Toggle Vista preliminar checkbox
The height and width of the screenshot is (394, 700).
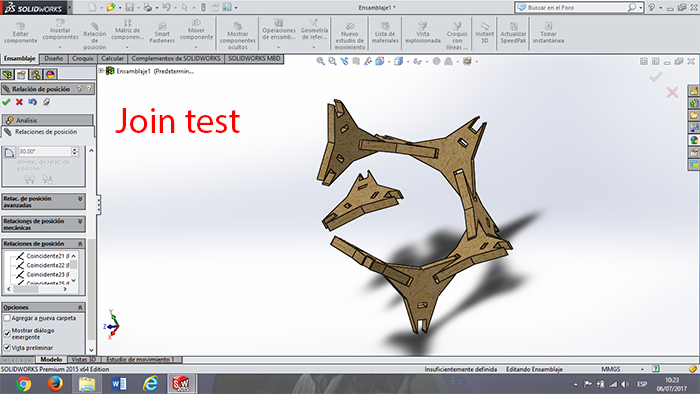(7, 347)
